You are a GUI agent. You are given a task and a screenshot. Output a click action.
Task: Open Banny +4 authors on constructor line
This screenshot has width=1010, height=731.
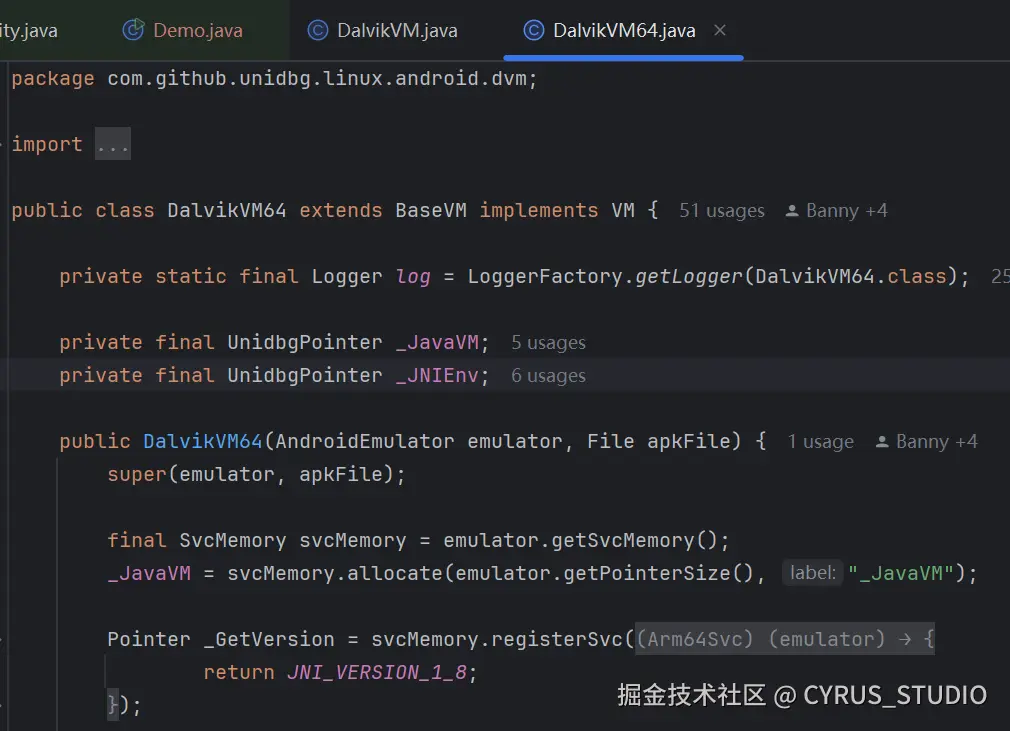(937, 442)
